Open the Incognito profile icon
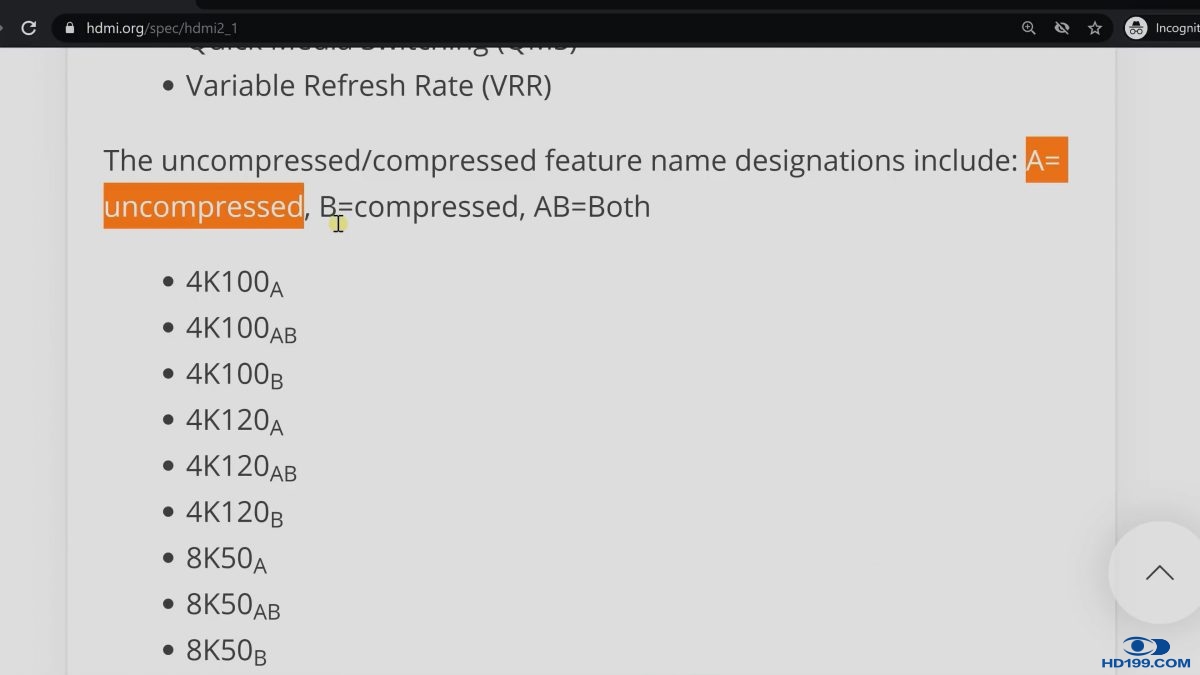 click(x=1136, y=28)
